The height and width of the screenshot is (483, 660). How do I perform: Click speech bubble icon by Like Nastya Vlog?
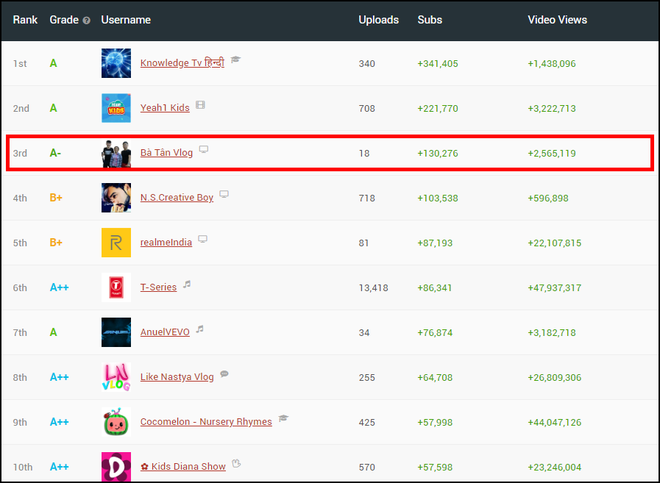click(x=224, y=374)
